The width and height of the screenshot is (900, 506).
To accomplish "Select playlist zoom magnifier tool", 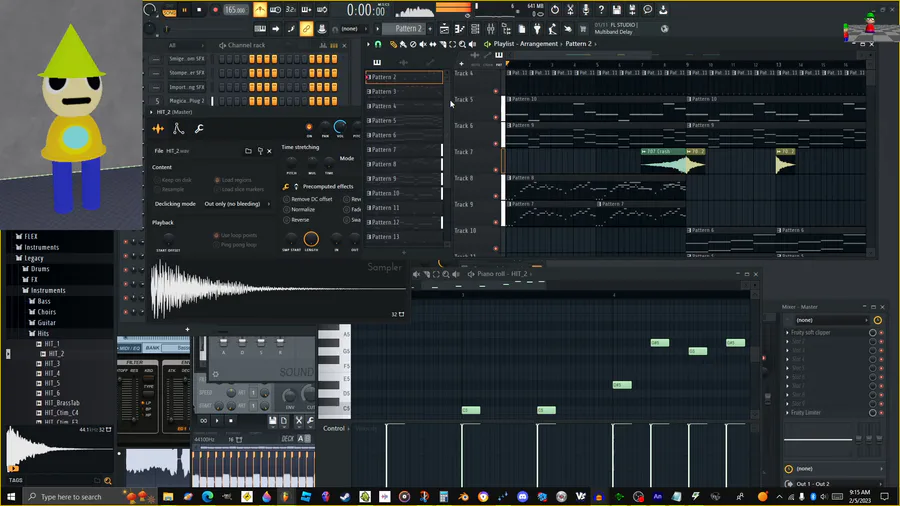I will [x=462, y=44].
